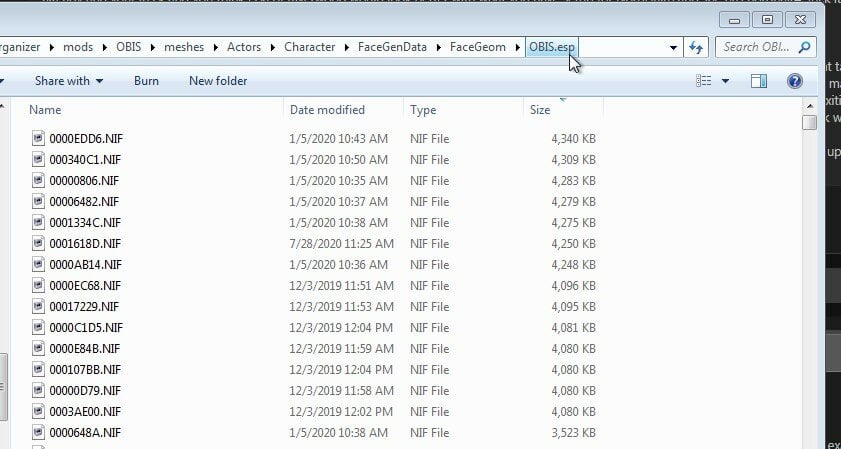Click the 0000EC68.NIF file icon
Screen dimensions: 841x449
[38, 285]
